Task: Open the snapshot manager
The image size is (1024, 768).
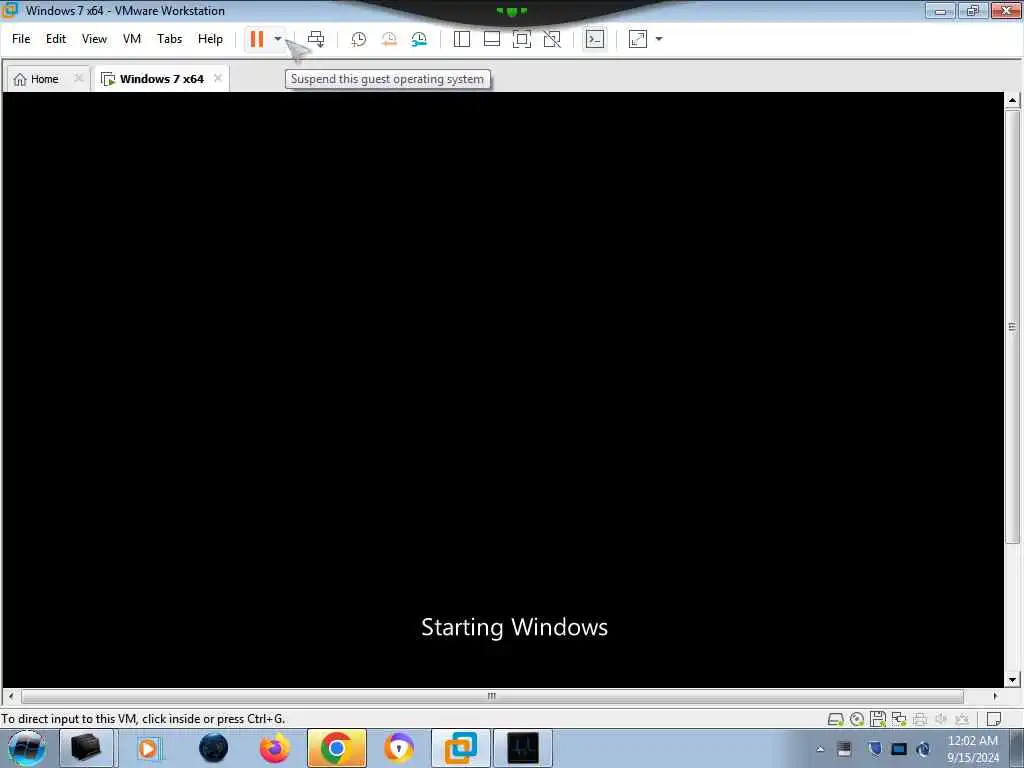Action: pyautogui.click(x=419, y=39)
